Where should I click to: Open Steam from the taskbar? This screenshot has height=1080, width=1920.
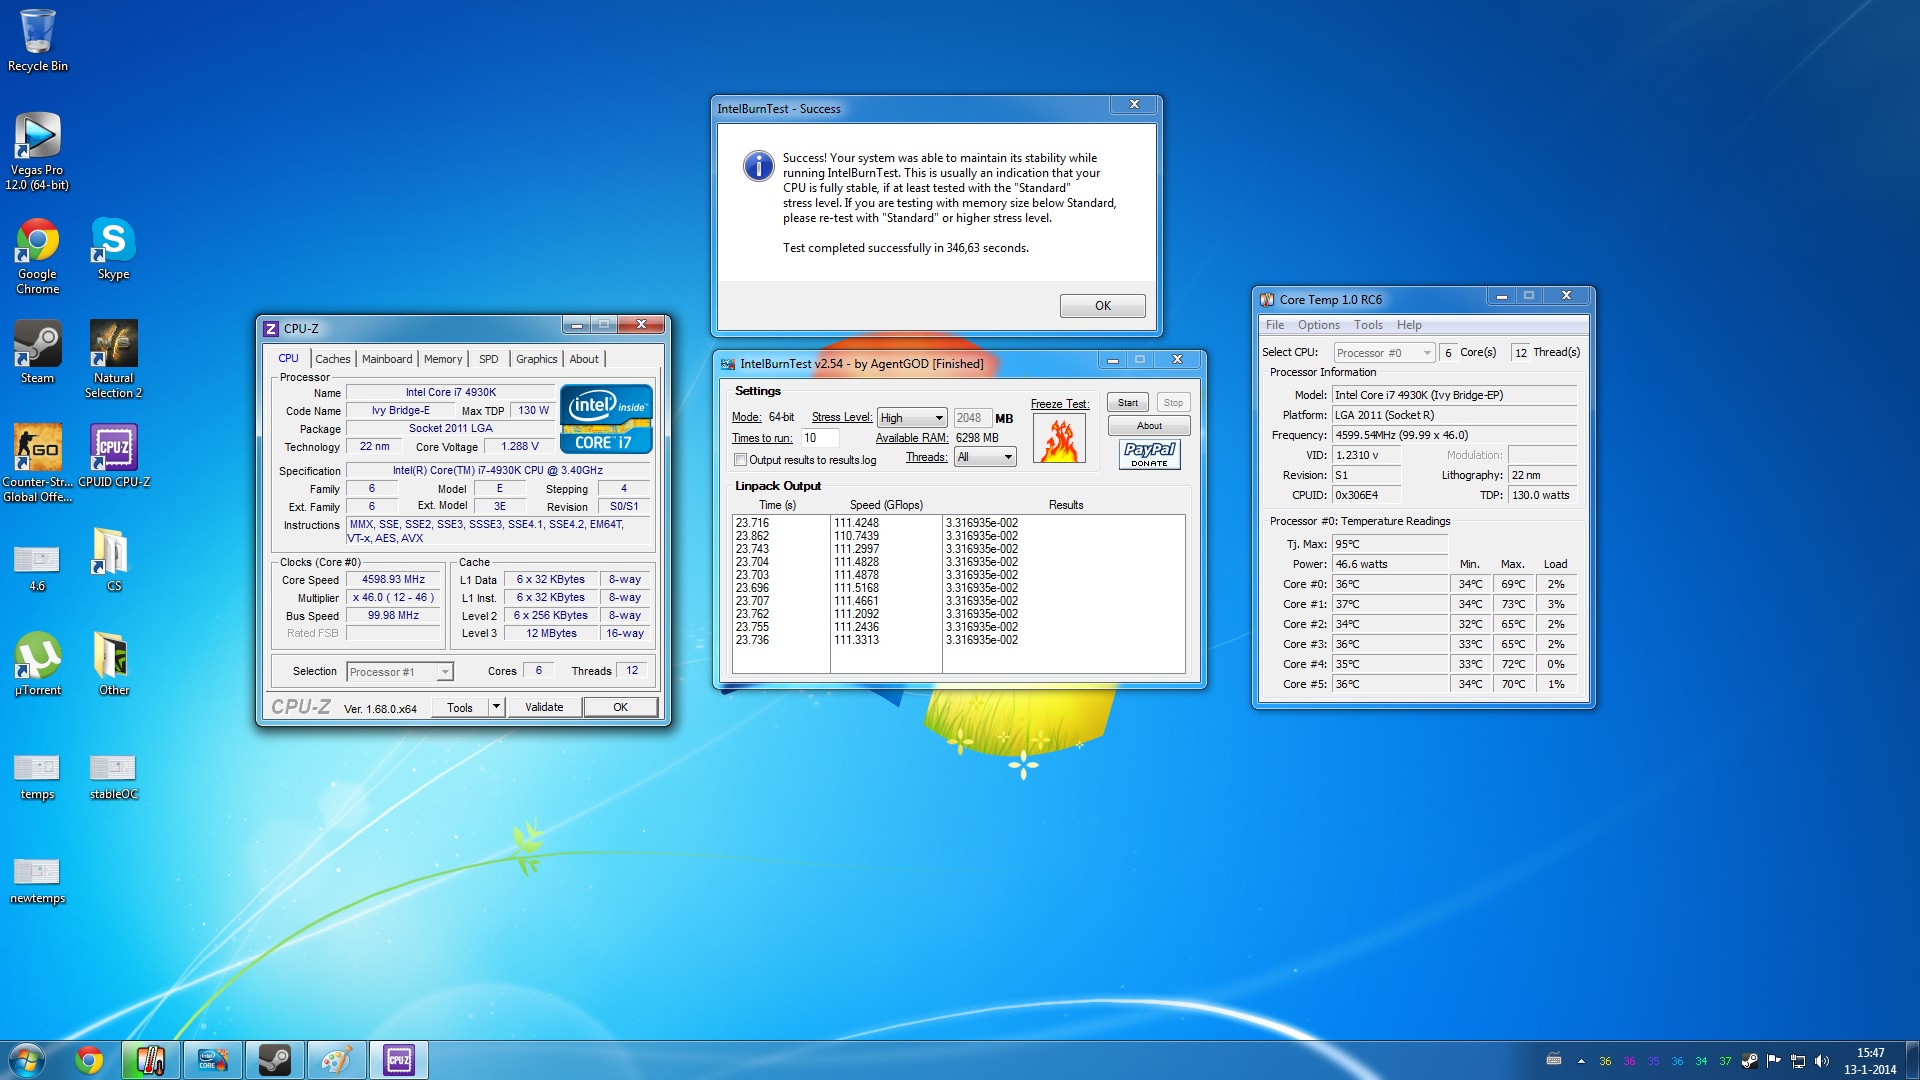[x=275, y=1060]
